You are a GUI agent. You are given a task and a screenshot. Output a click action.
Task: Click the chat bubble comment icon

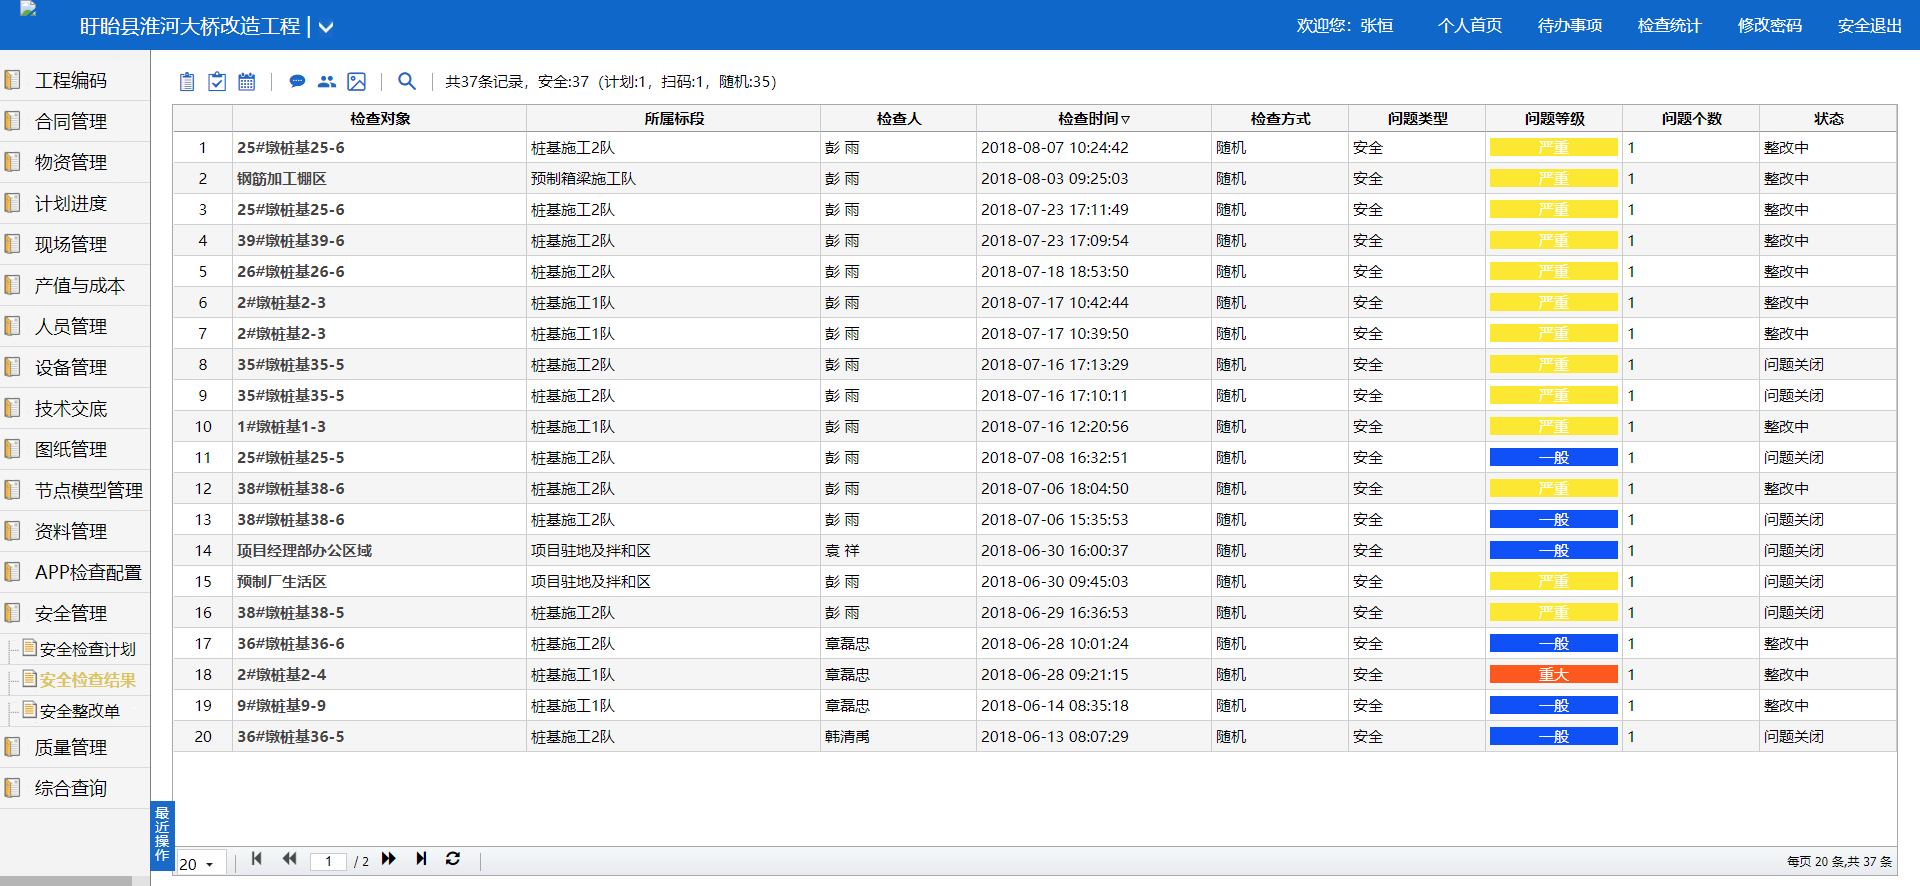(297, 82)
